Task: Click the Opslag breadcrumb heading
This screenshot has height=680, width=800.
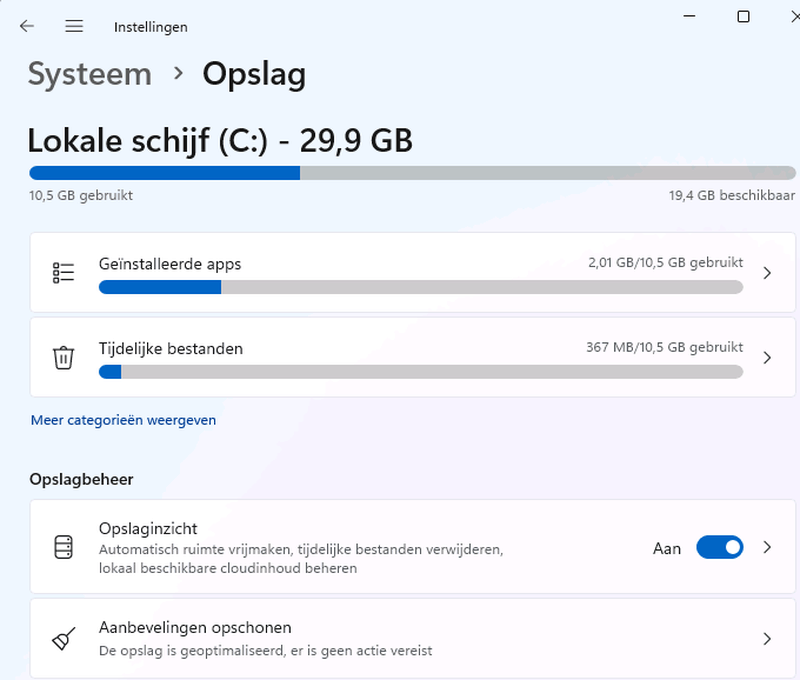Action: click(255, 75)
